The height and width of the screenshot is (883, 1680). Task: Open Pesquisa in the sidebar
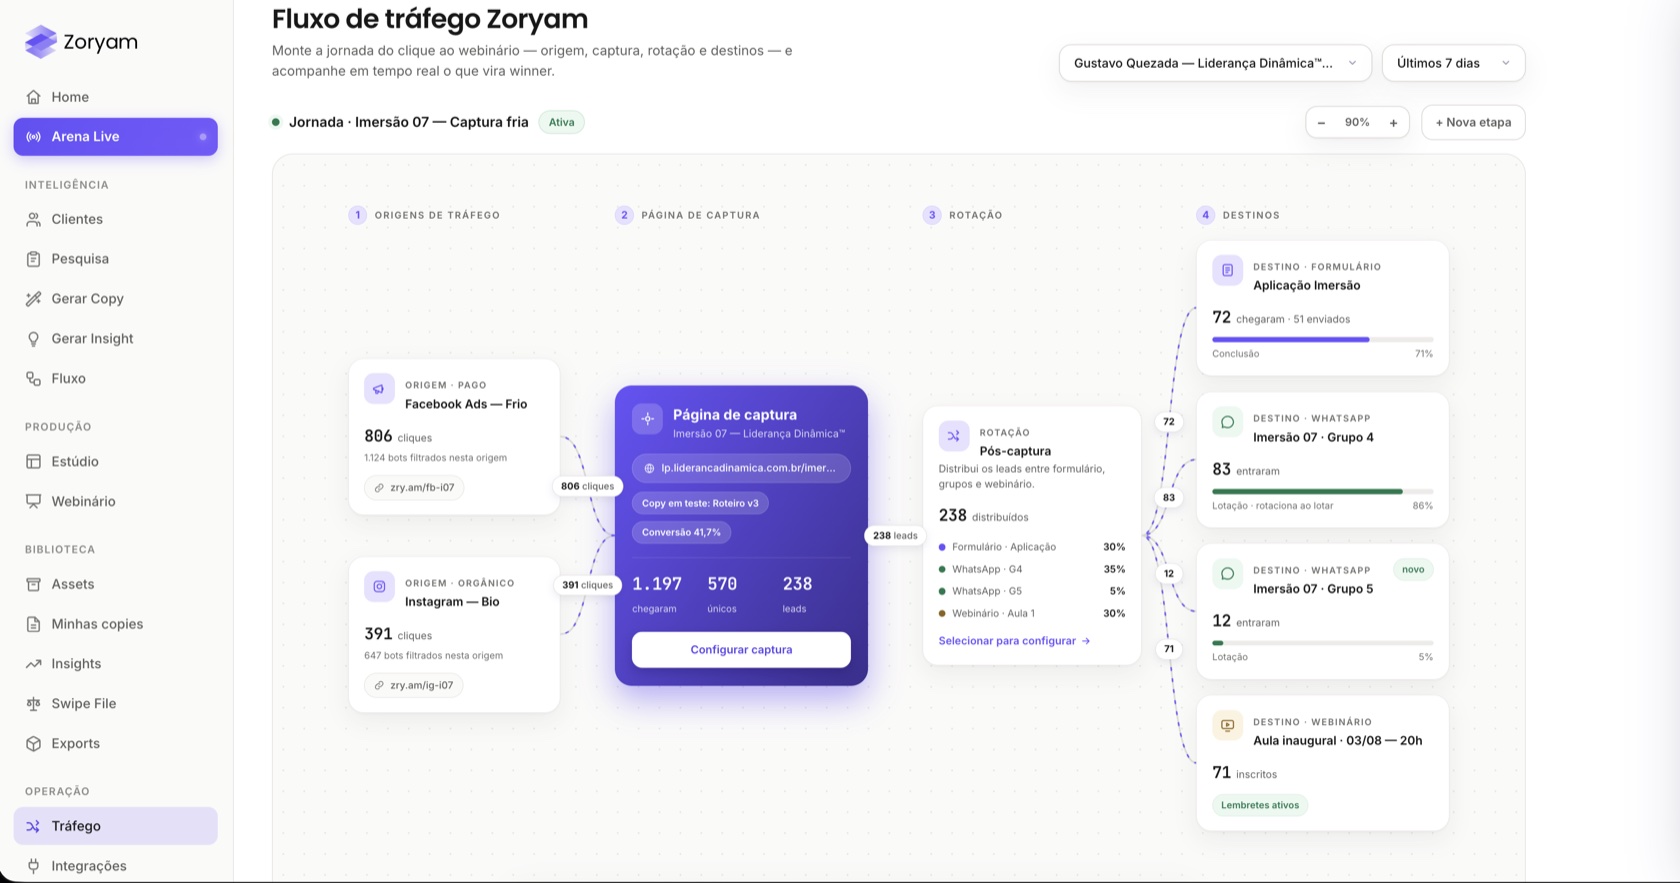tap(115, 259)
